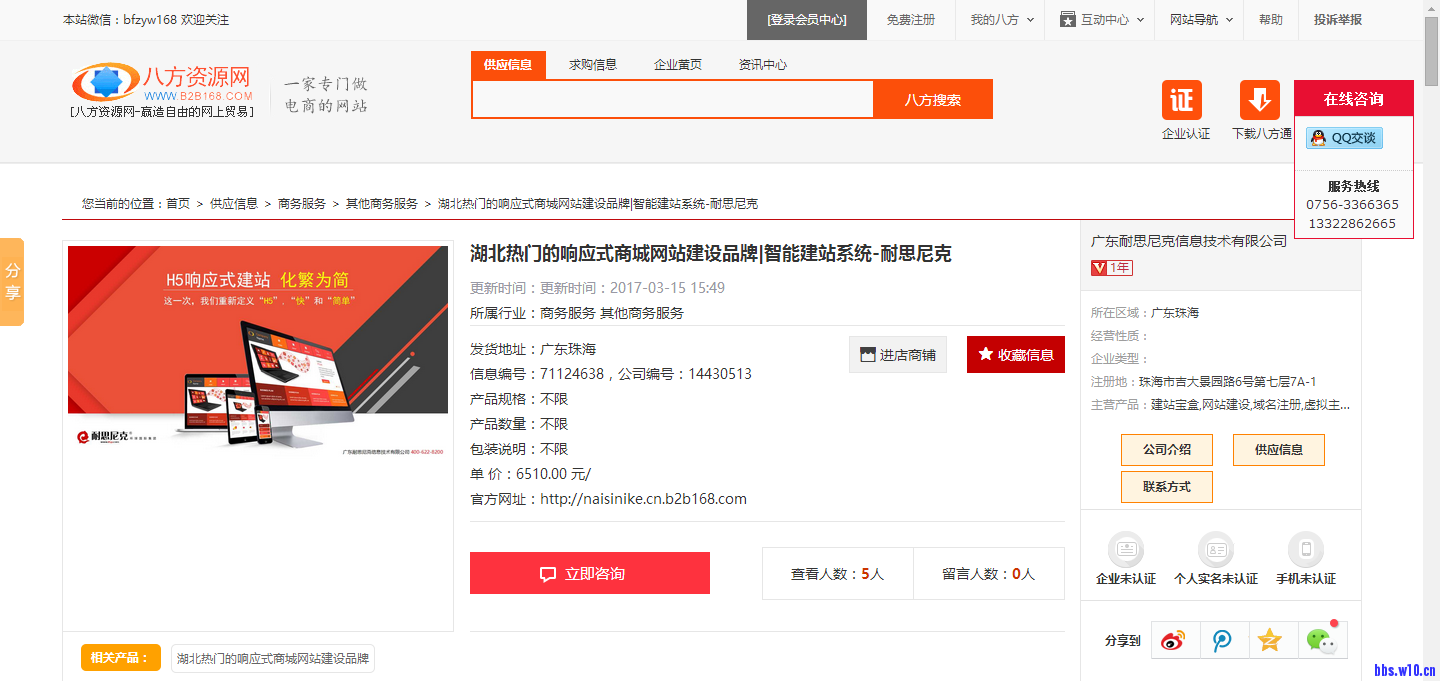Screen dimensions: 1440x681
Task: Click the 八方搜索 search button
Action: point(933,99)
